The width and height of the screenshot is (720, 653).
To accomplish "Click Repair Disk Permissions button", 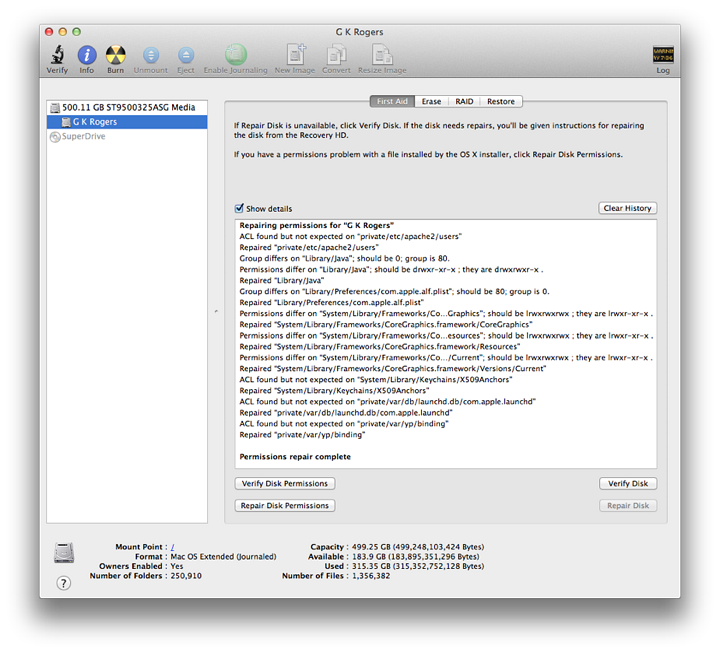I will coord(285,506).
